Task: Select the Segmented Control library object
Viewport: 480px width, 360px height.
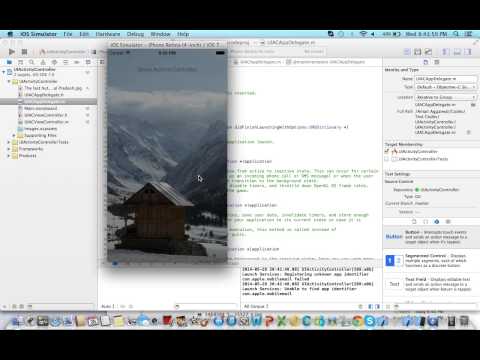Action: [432, 261]
